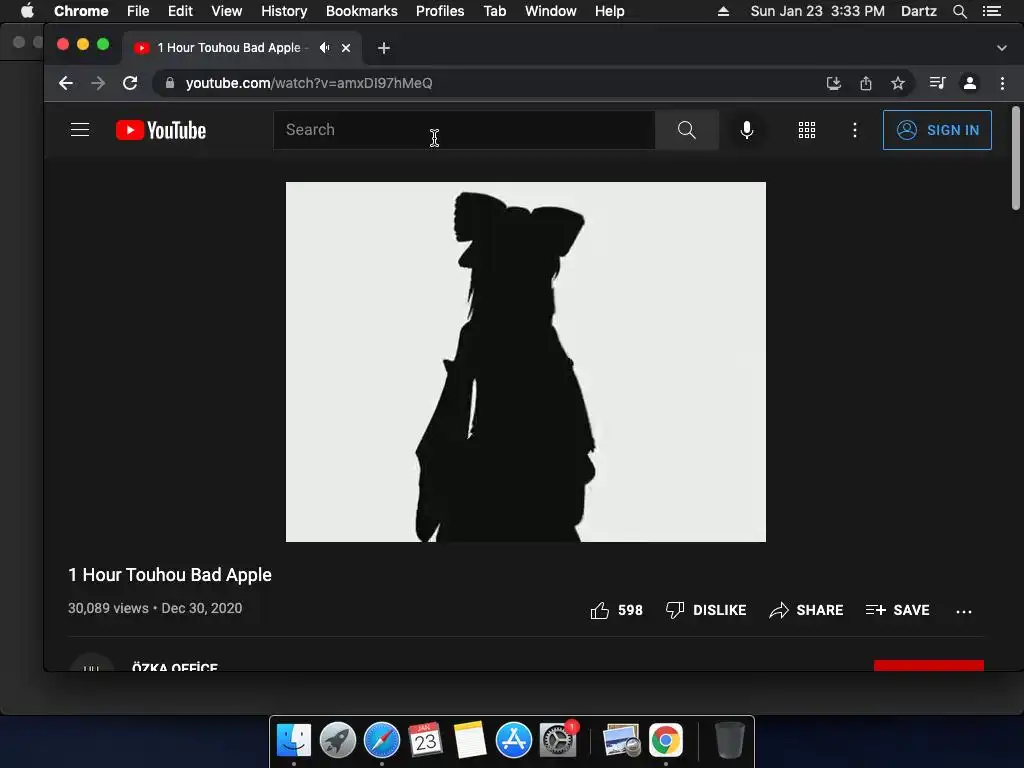Click the red subscribe button
Image resolution: width=1024 pixels, height=768 pixels.
(x=929, y=665)
